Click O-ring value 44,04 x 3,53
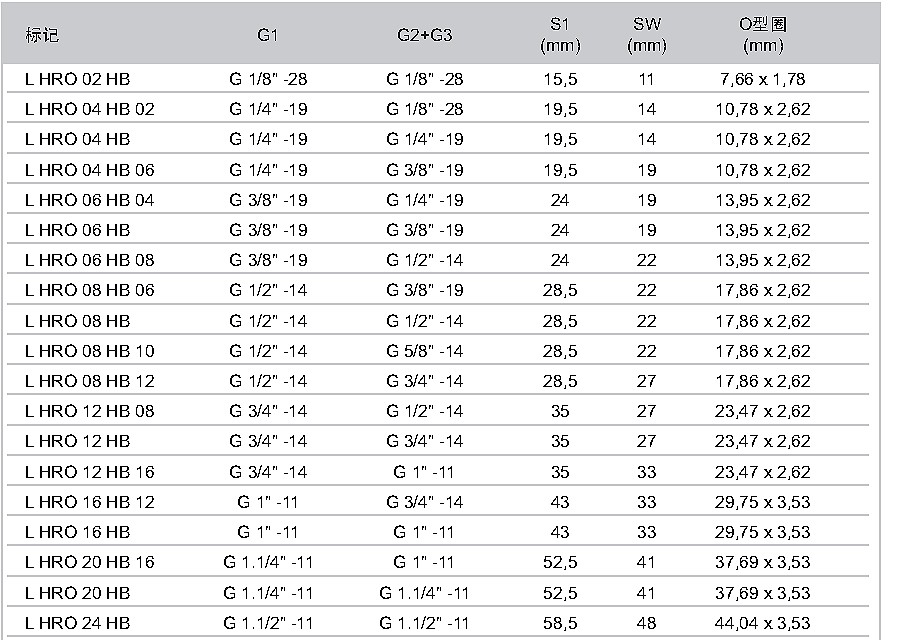This screenshot has height=640, width=899. click(x=763, y=622)
